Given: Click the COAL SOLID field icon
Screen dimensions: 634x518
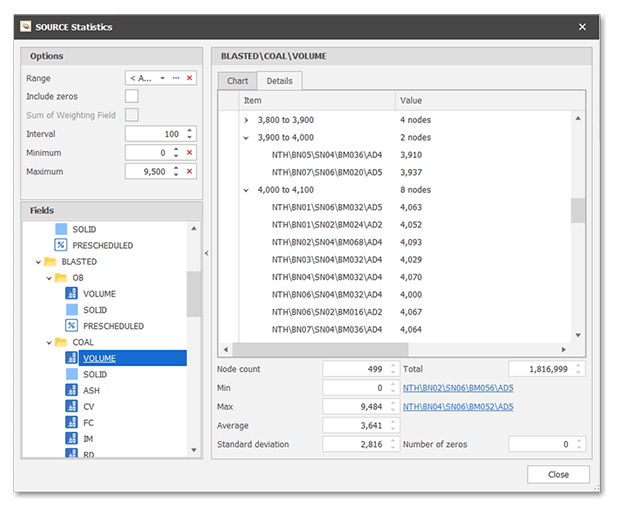Looking at the screenshot, I should click(72, 374).
